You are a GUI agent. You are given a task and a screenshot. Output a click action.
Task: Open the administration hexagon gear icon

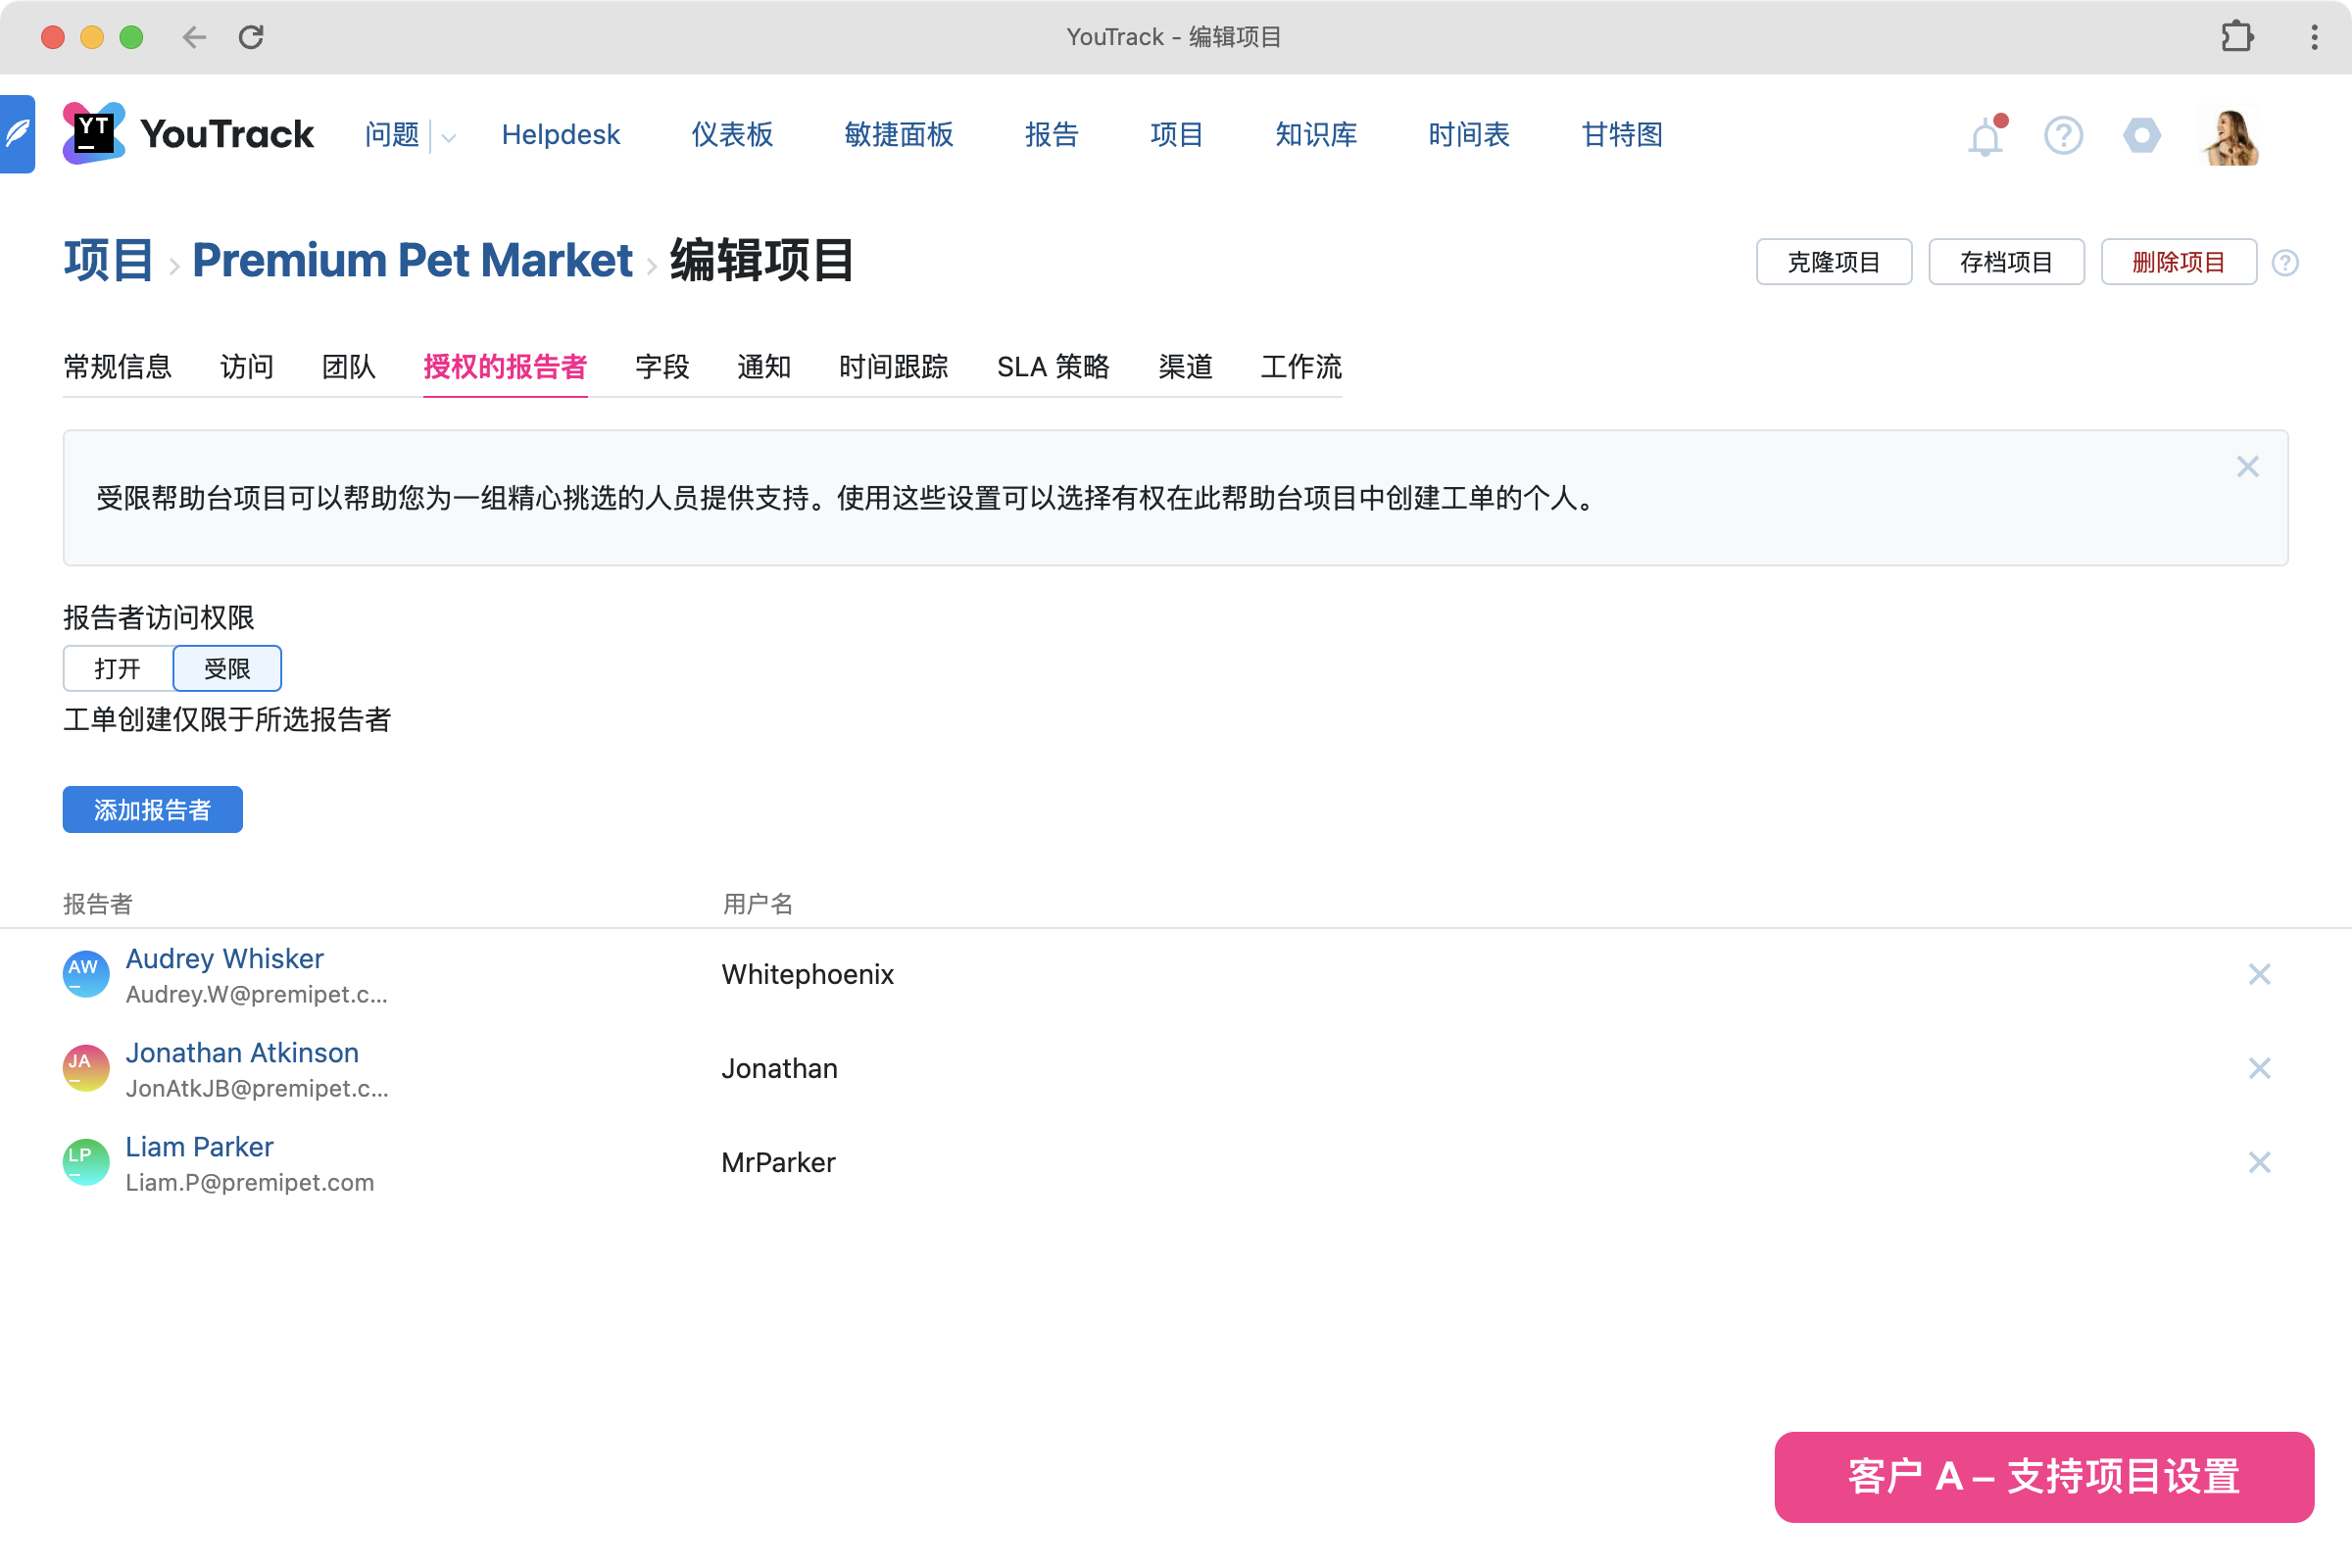2141,135
